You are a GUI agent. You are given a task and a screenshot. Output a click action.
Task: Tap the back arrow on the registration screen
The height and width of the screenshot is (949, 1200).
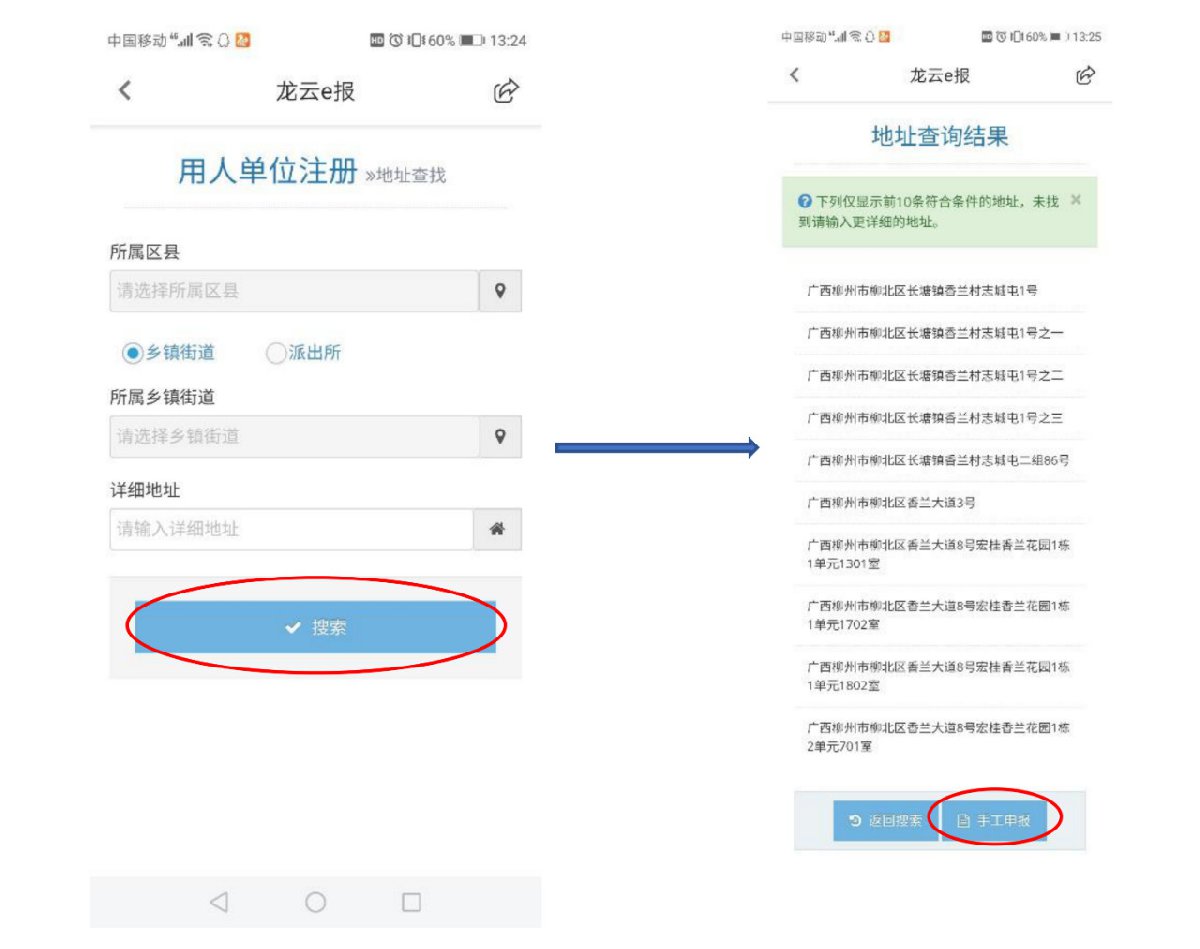125,91
